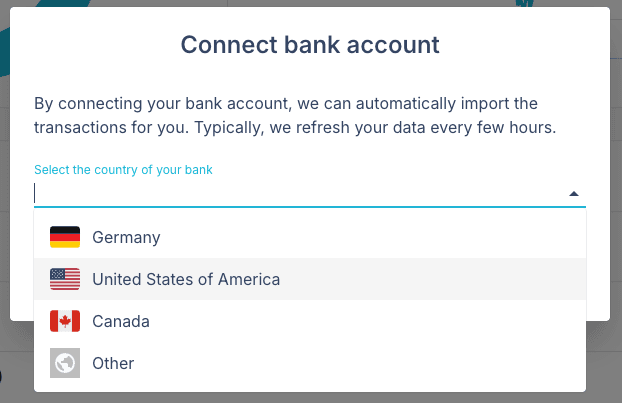
Task: Select the Canada maple leaf flag icon
Action: point(64,321)
